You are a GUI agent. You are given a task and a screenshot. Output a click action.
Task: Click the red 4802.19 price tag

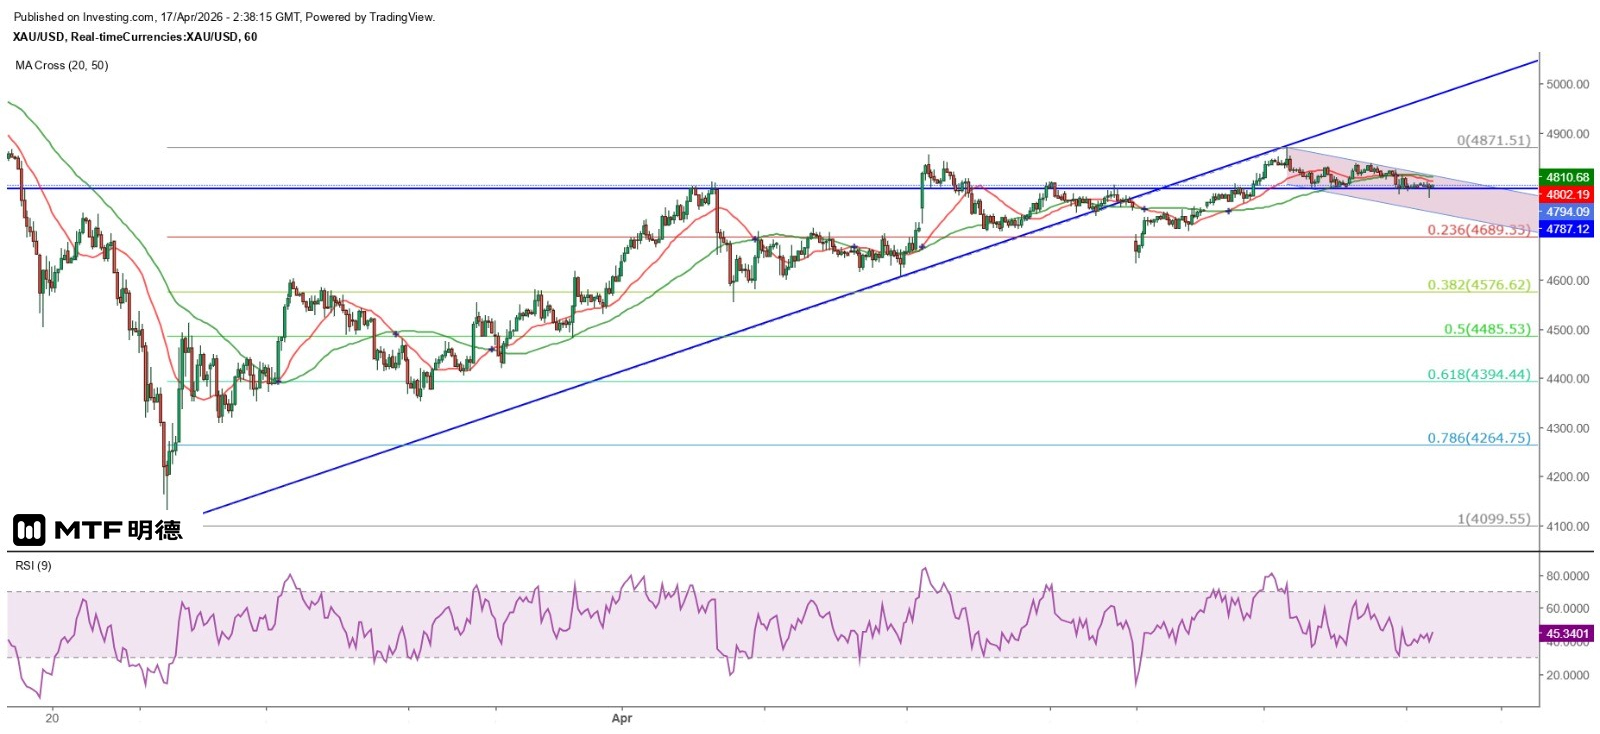click(x=1566, y=195)
